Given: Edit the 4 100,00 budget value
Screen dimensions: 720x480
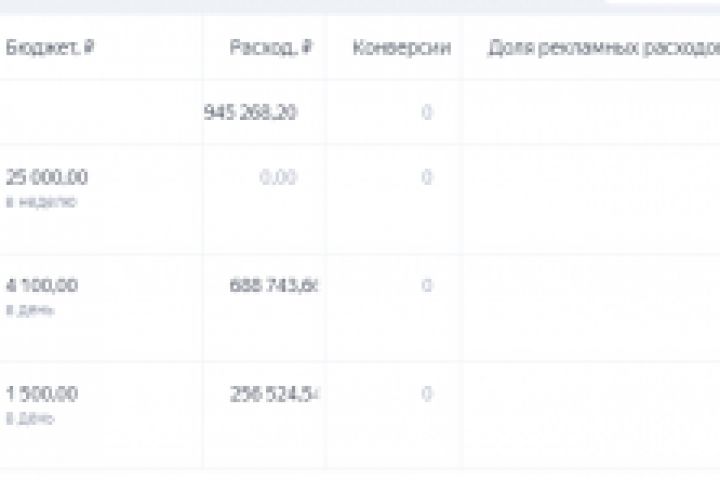Looking at the screenshot, I should [x=42, y=285].
